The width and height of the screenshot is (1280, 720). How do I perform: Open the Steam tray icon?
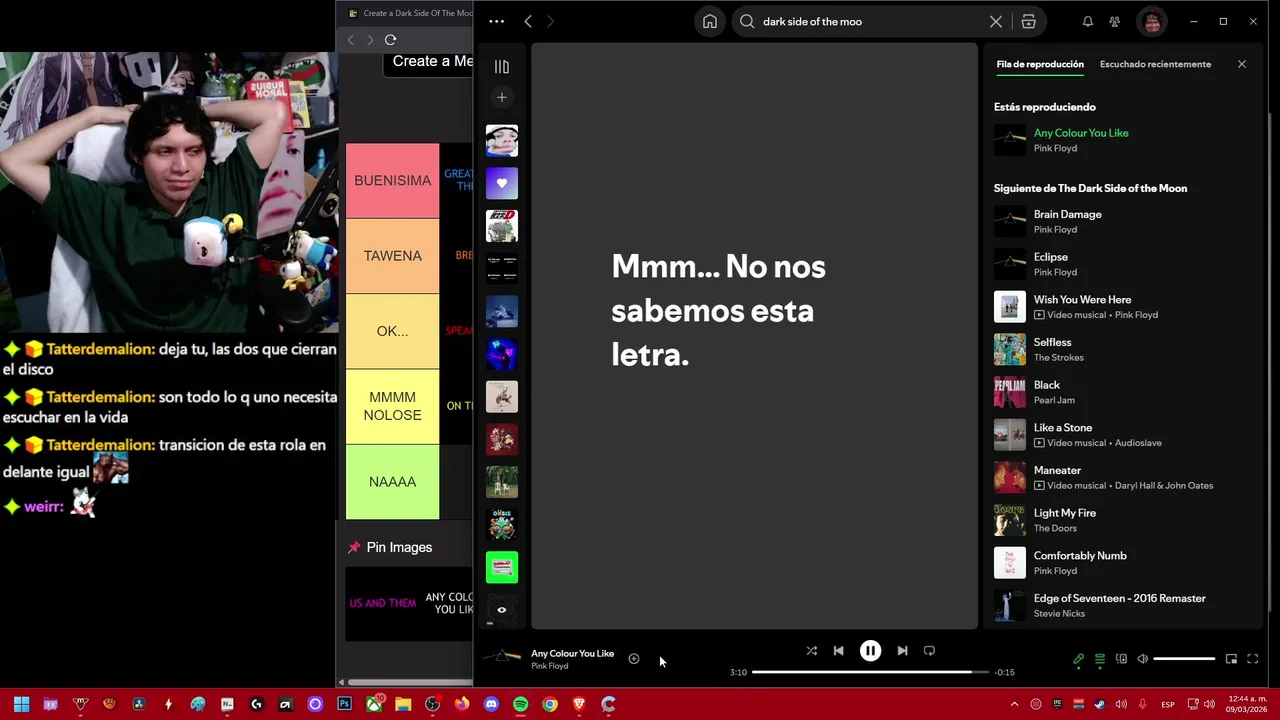coord(1100,704)
